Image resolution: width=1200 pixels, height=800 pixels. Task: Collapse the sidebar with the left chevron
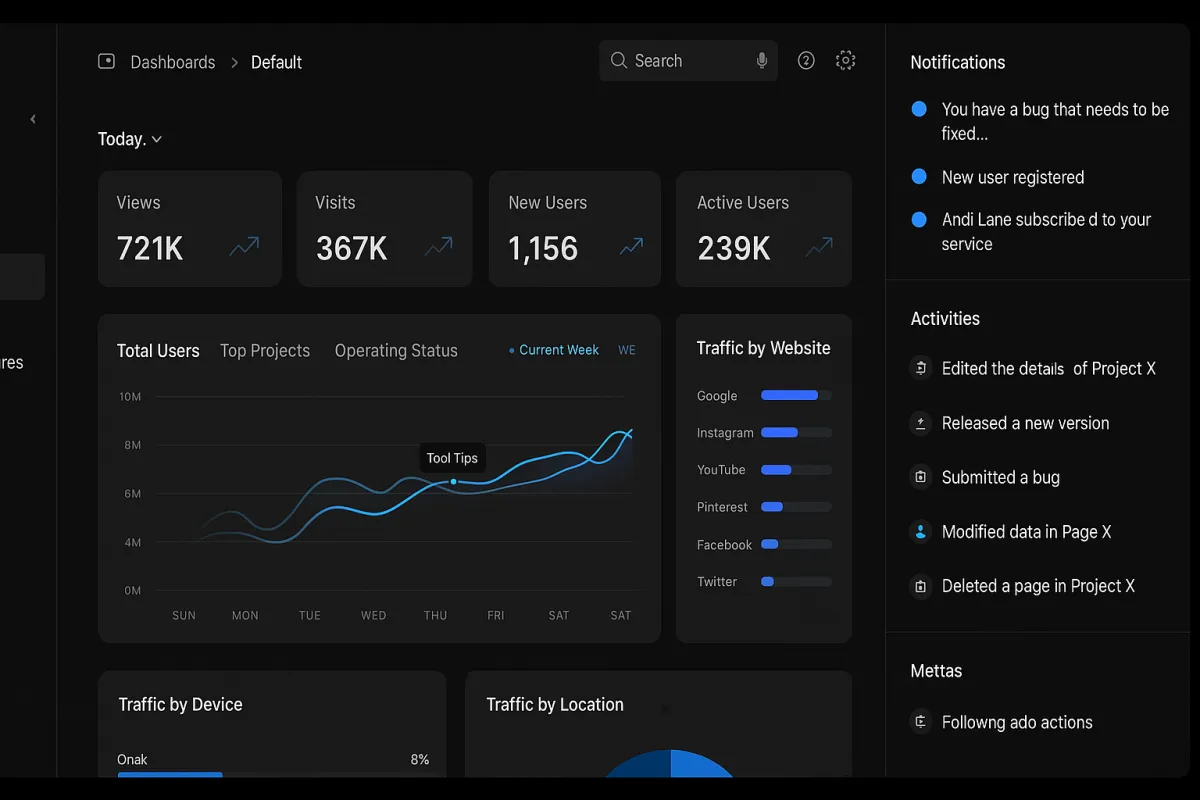point(33,119)
